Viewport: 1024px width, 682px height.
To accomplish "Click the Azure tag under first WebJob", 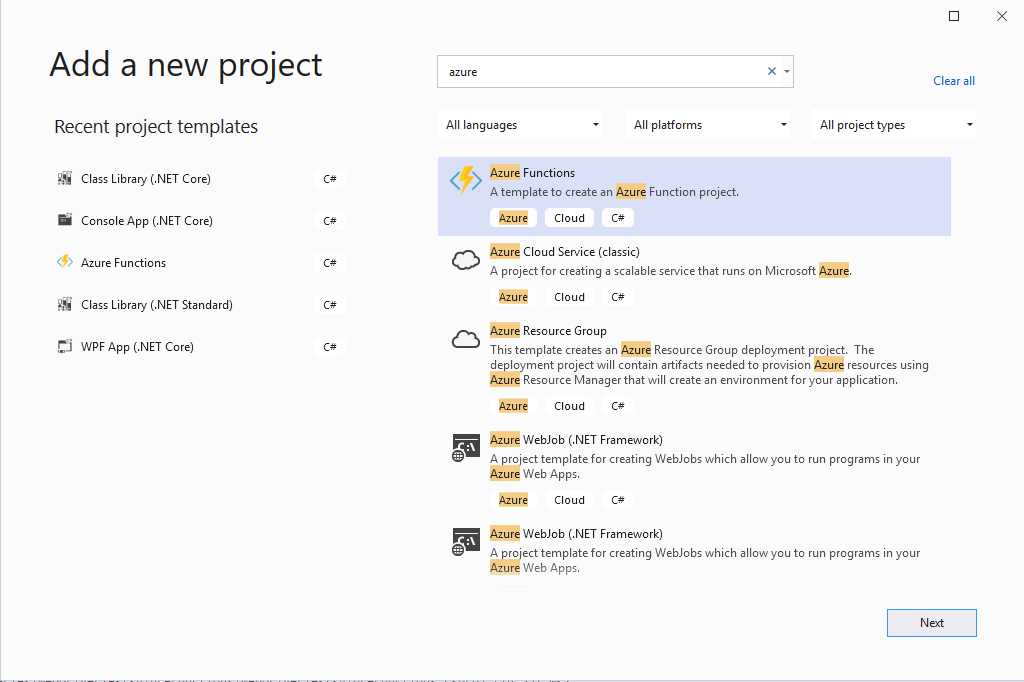I will pos(513,500).
